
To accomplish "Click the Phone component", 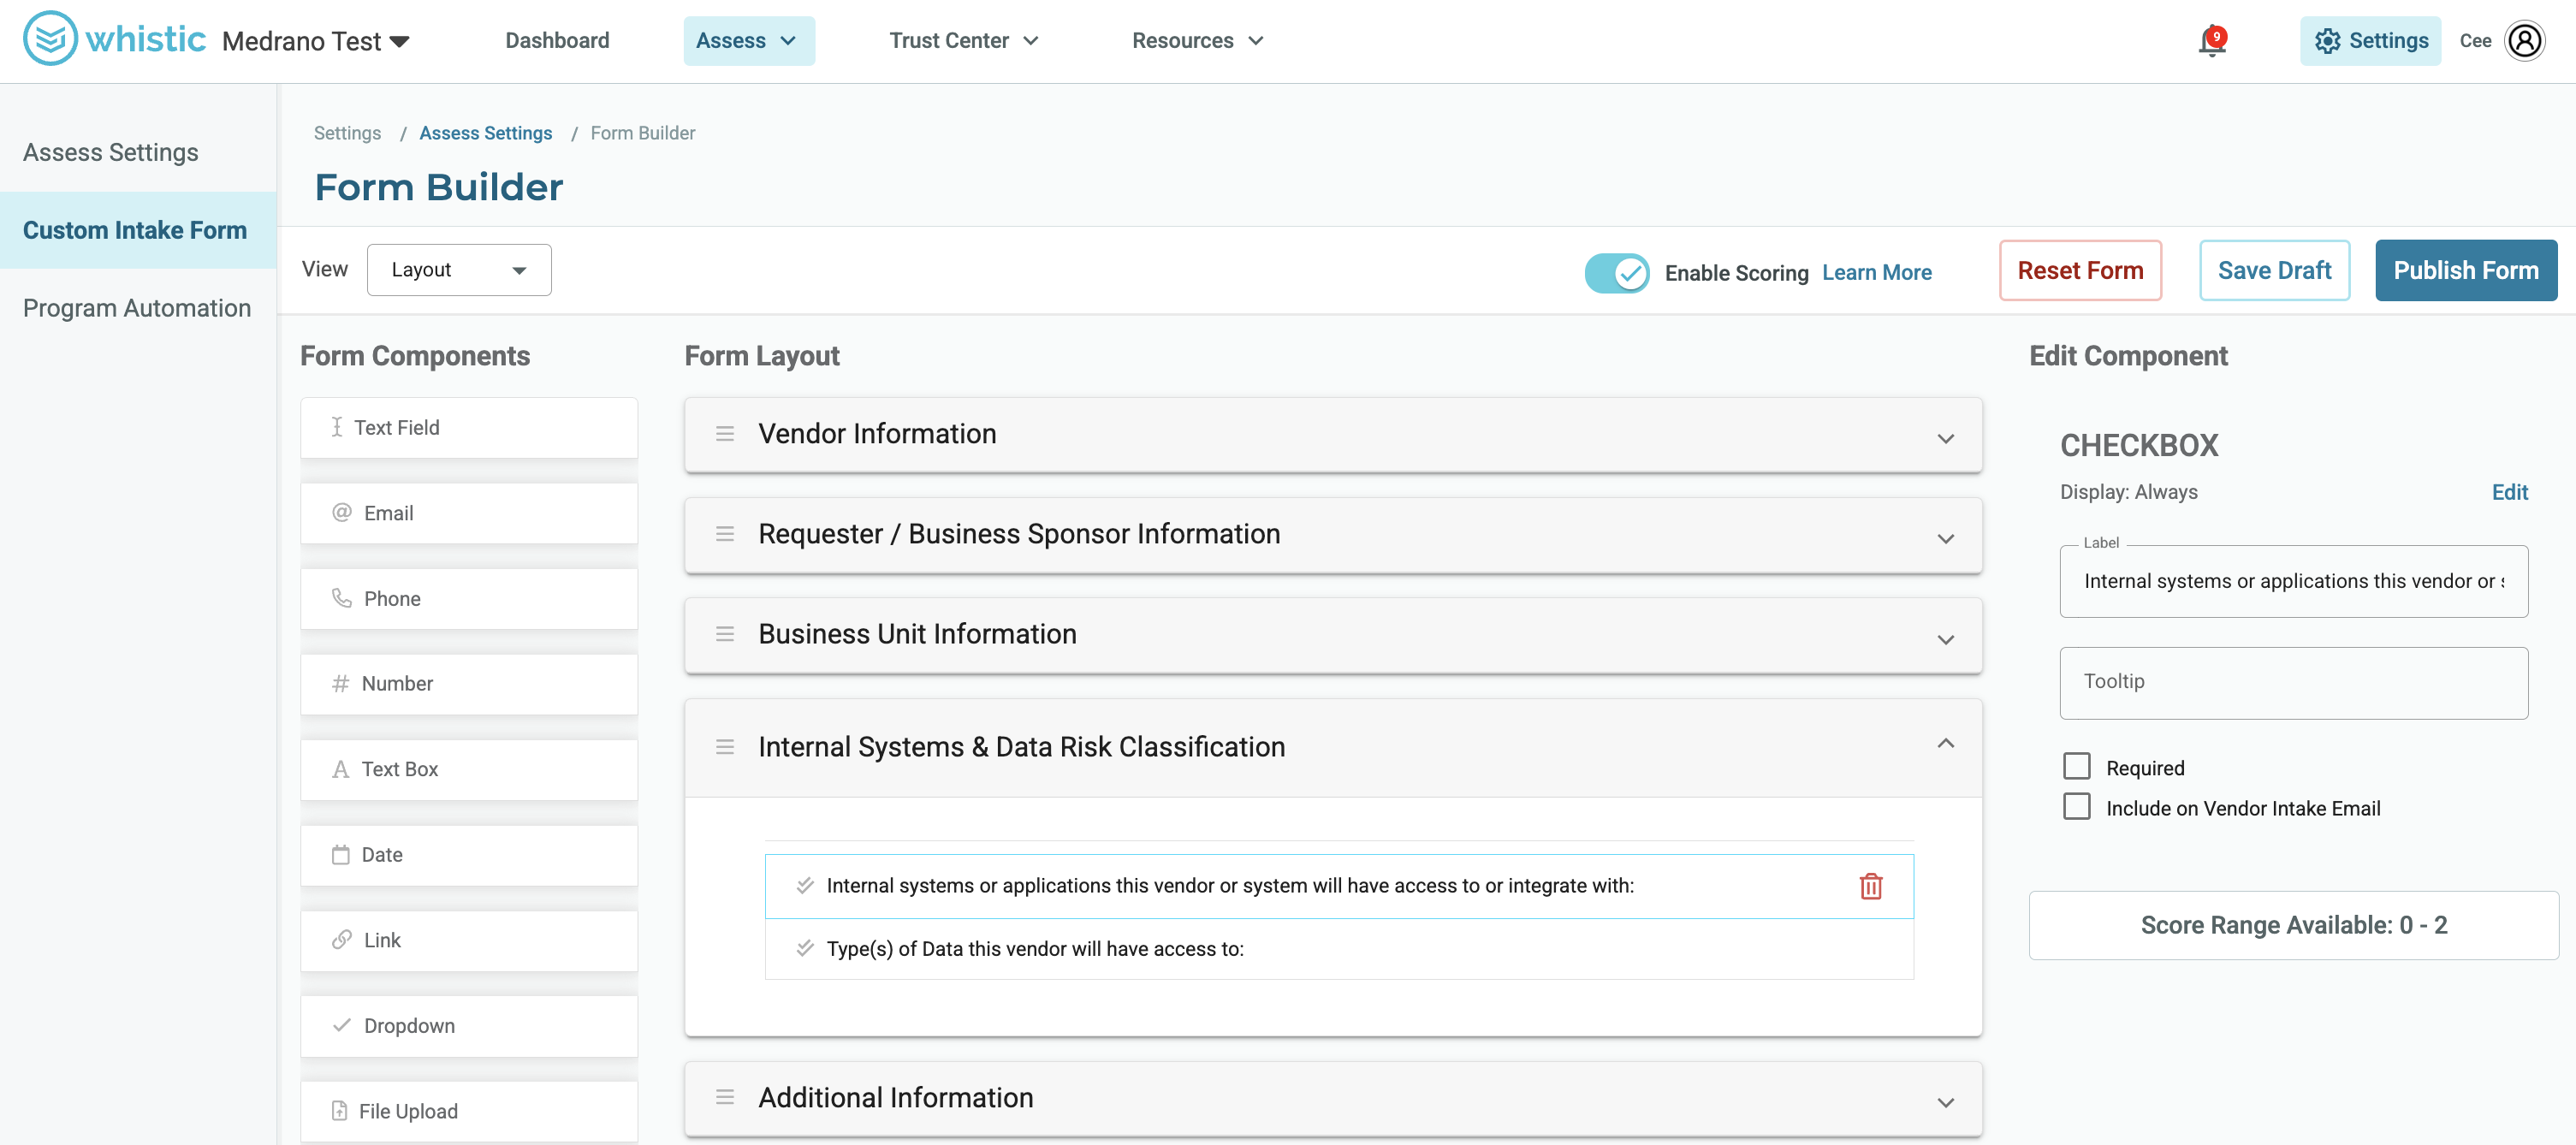I will click(x=469, y=598).
